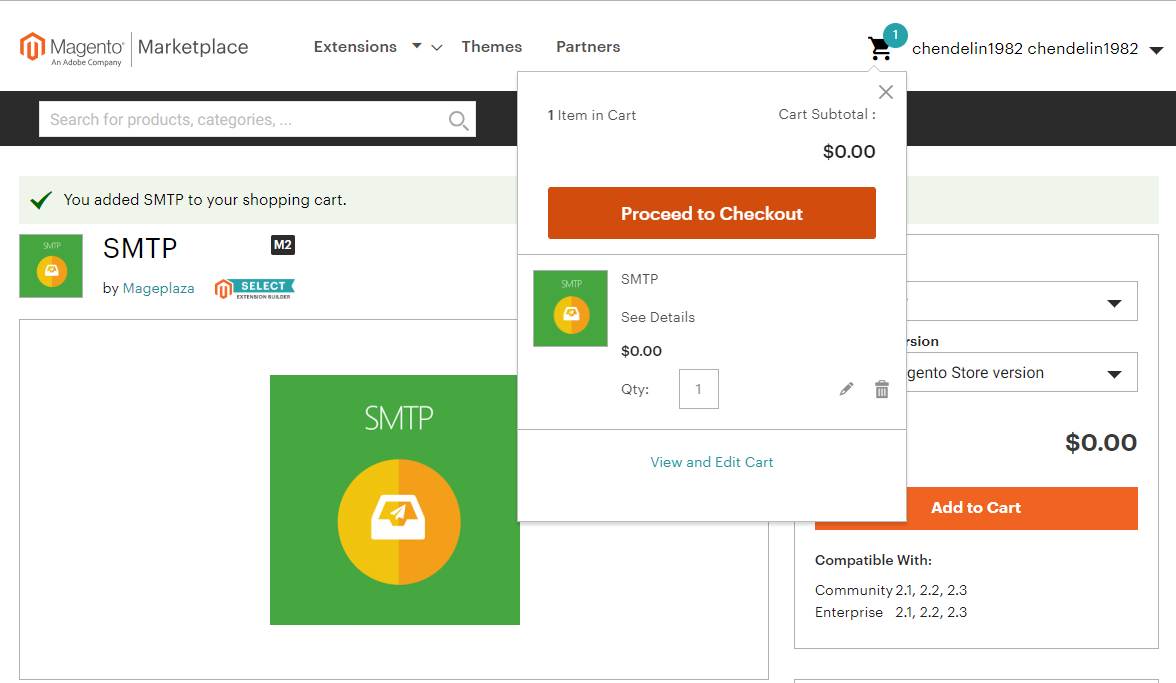Click the green checkmark in success message
Viewport: 1176px width, 683px height.
41,200
